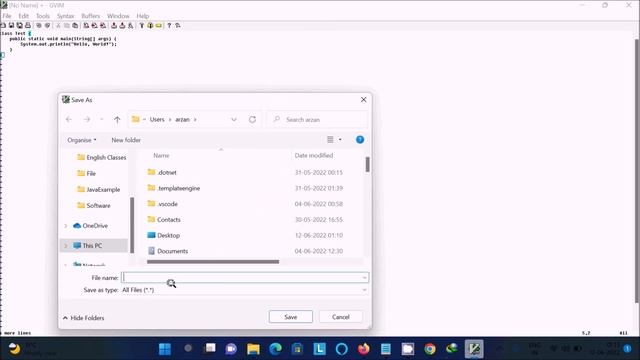Expand the This PC tree node
The height and width of the screenshot is (360, 640).
coord(66,245)
